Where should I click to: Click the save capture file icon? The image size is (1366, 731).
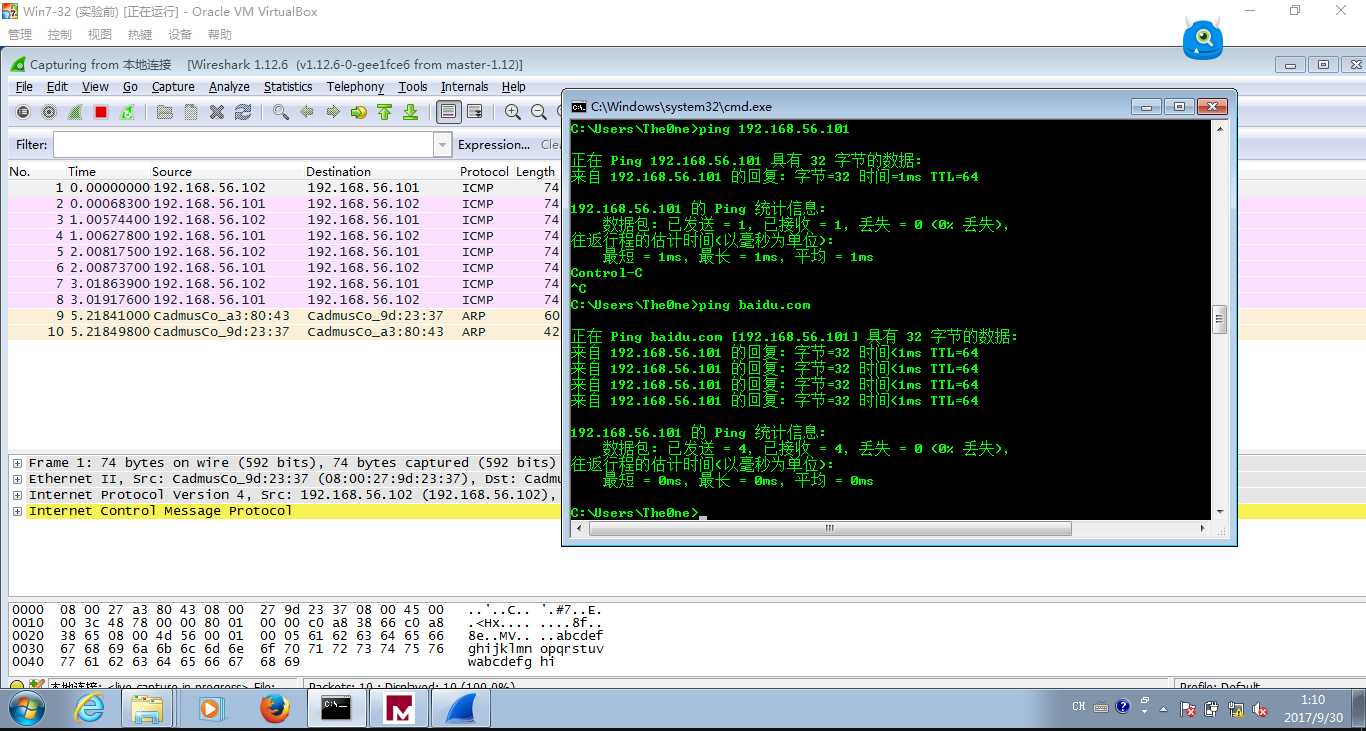(x=190, y=113)
